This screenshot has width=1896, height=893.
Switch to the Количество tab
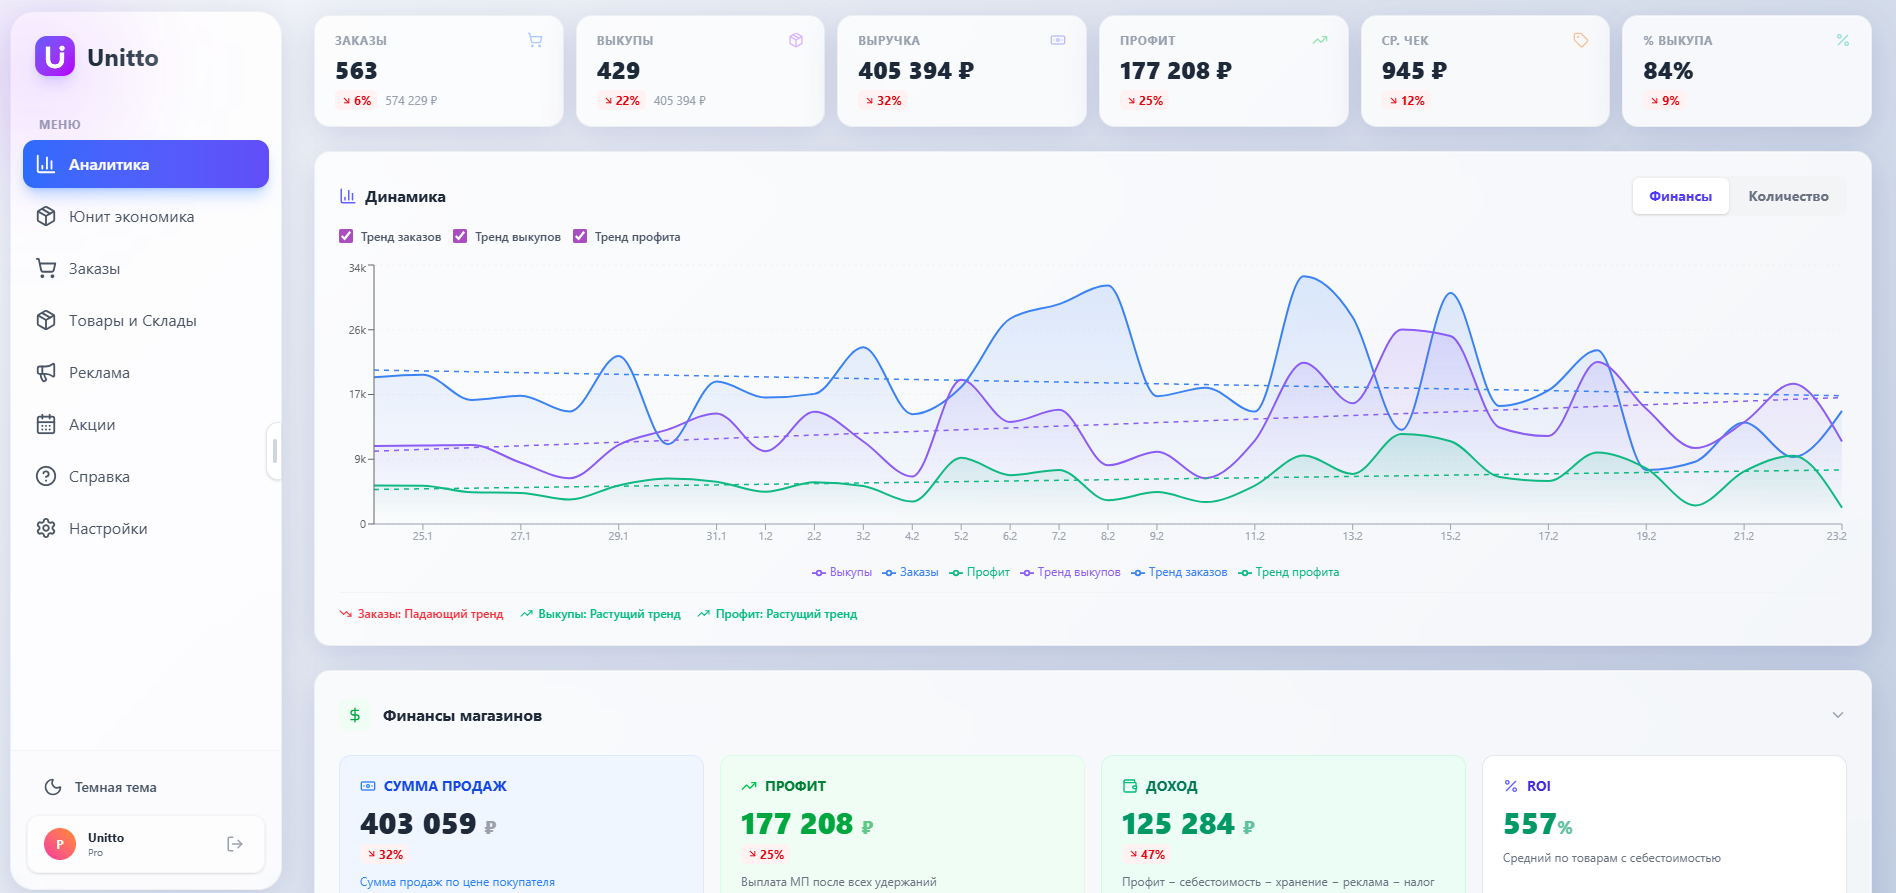click(x=1787, y=197)
